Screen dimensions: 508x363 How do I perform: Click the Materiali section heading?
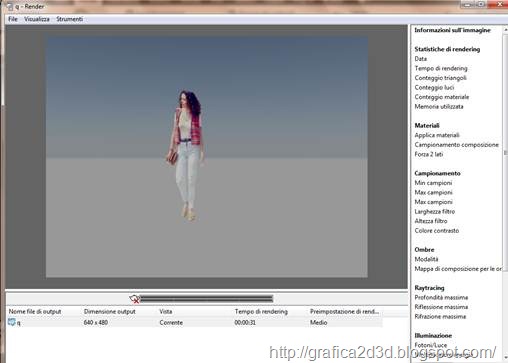(427, 125)
